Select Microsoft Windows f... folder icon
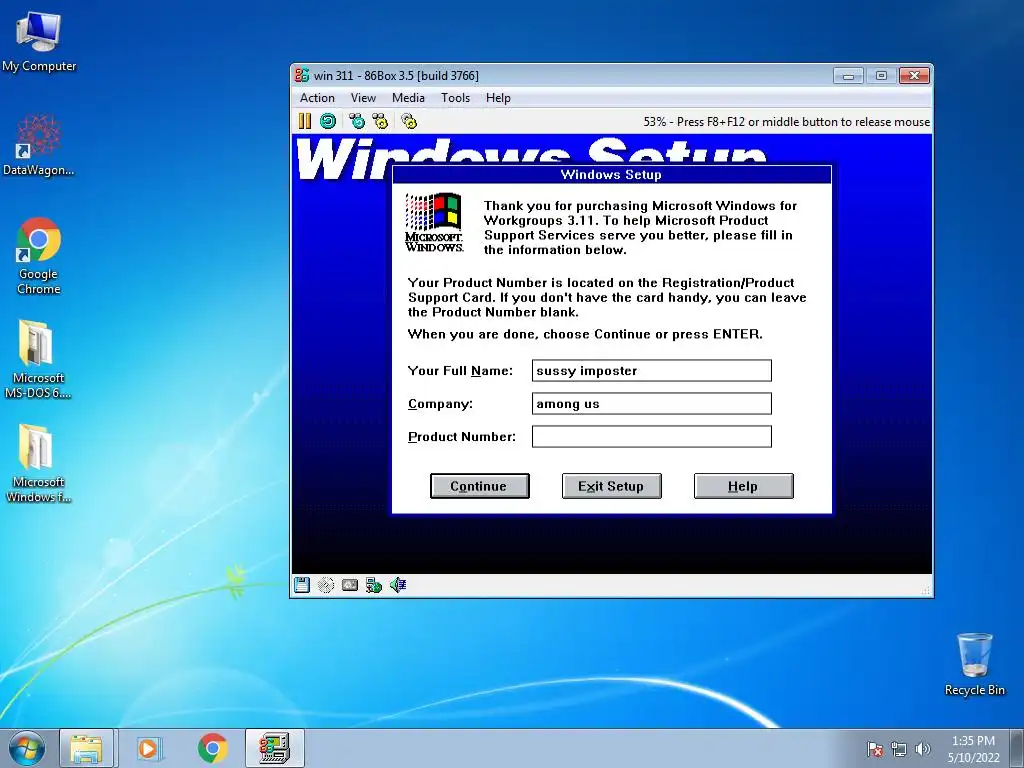This screenshot has height=768, width=1024. 38,463
